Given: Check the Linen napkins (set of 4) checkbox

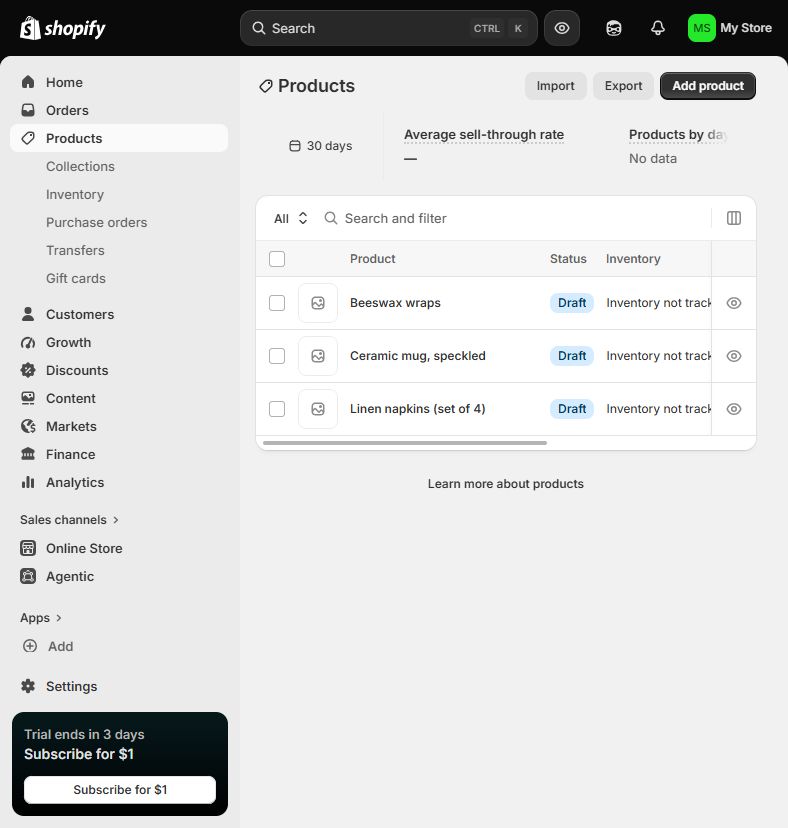Looking at the screenshot, I should [277, 409].
